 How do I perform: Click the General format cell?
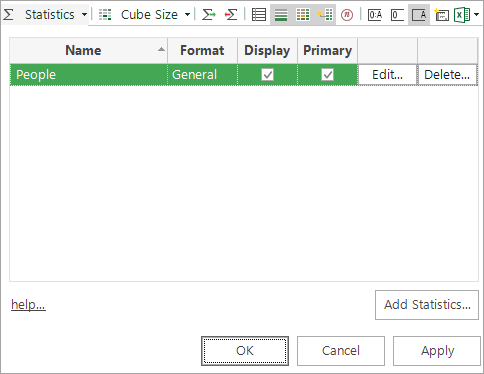[x=202, y=75]
